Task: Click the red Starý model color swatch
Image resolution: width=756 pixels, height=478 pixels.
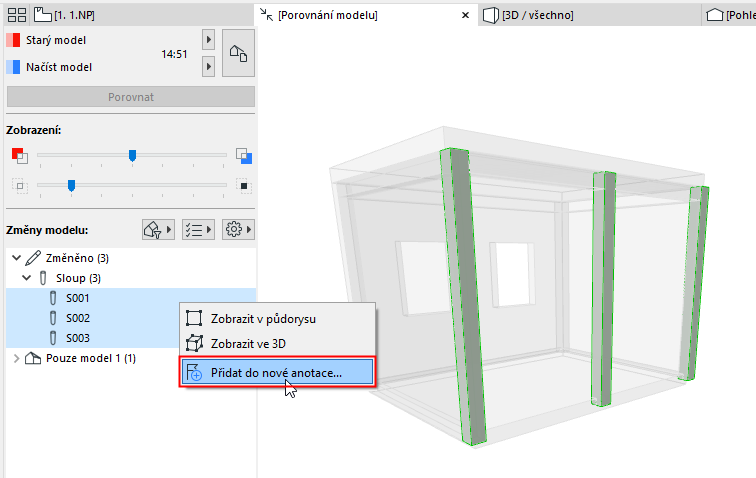Action: point(14,40)
